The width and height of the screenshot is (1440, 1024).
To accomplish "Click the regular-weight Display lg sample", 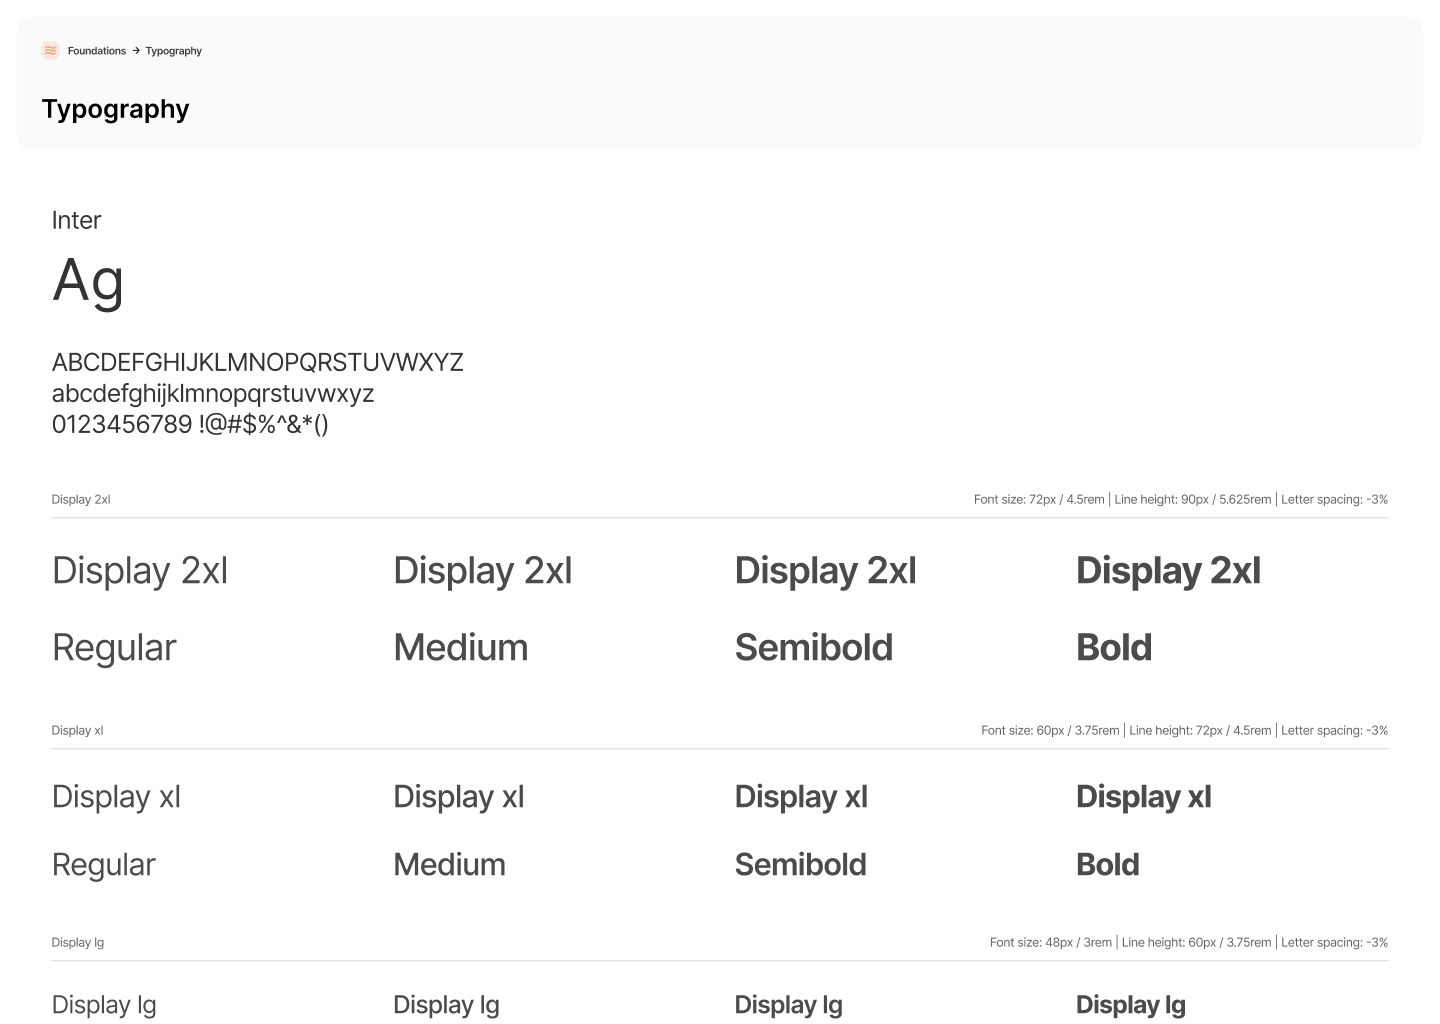I will 104,1006.
